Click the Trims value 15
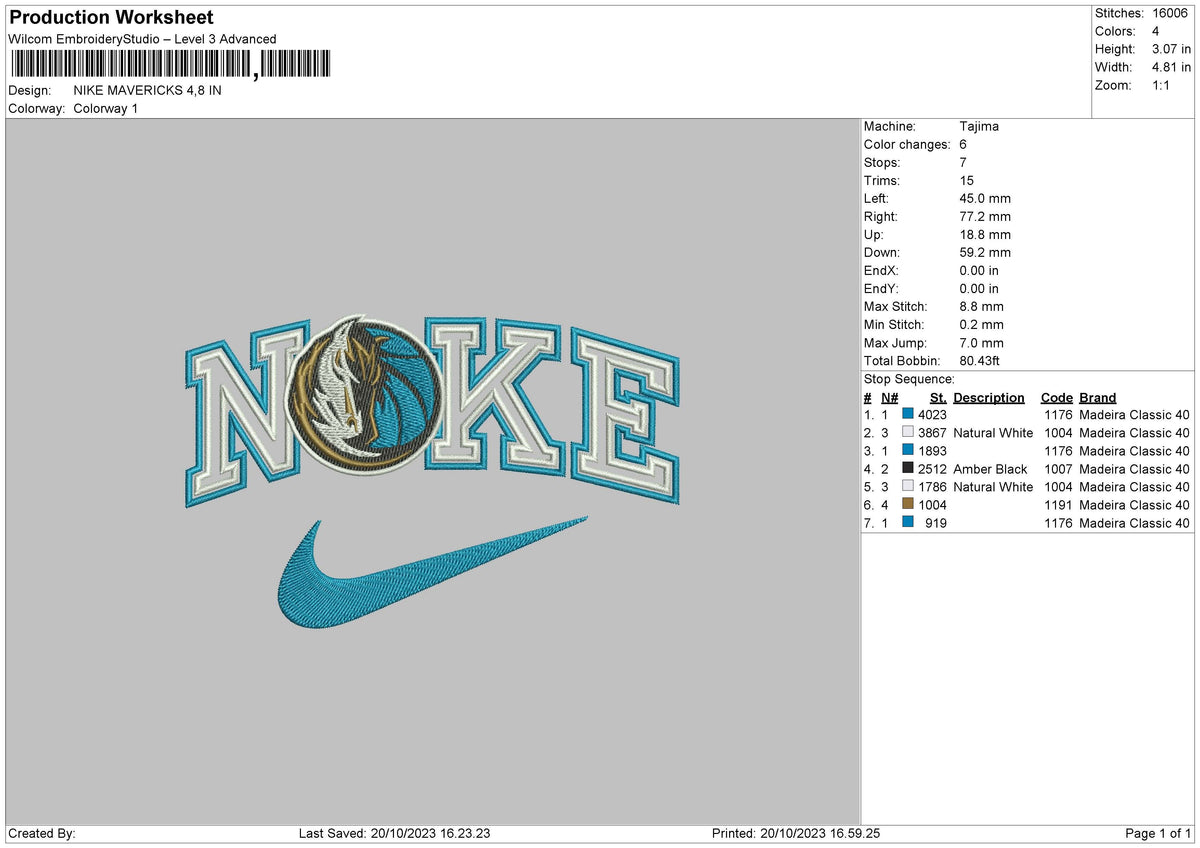This screenshot has width=1200, height=848. pos(967,180)
